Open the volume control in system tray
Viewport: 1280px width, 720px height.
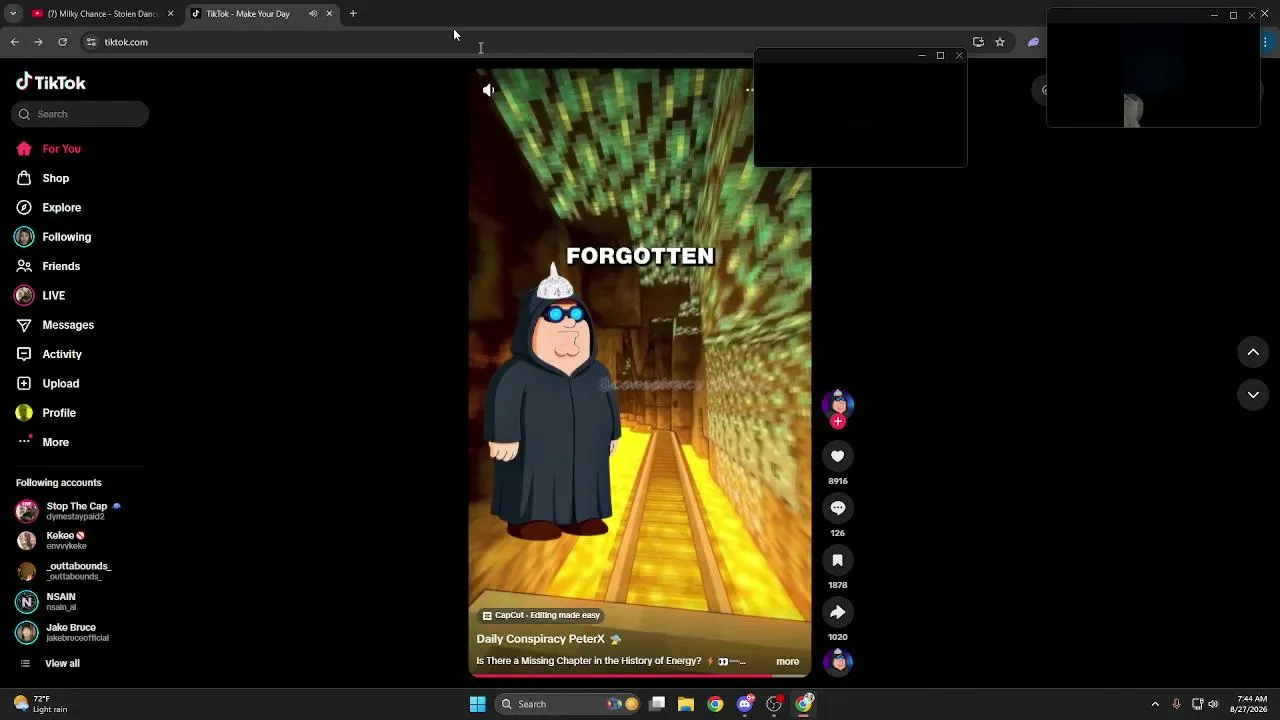click(1213, 704)
